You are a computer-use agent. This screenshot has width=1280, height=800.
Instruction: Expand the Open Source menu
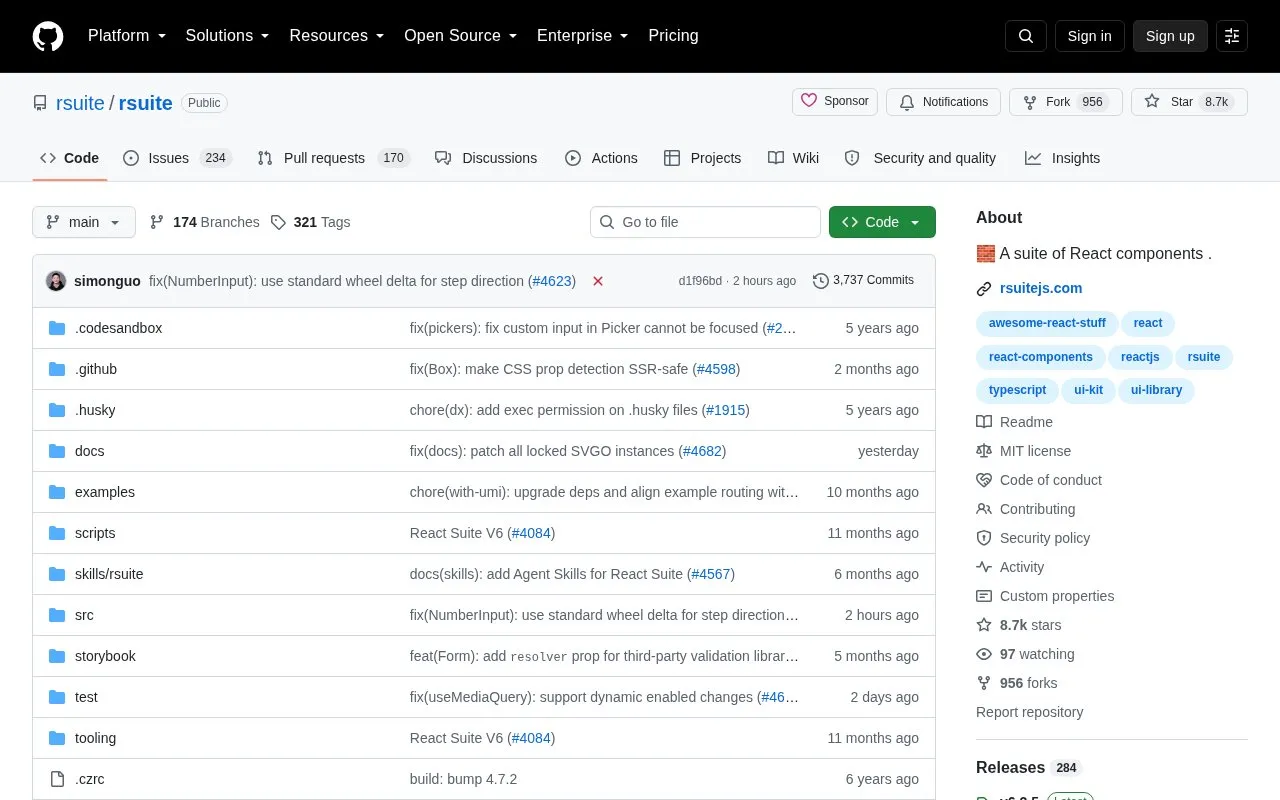coord(460,36)
